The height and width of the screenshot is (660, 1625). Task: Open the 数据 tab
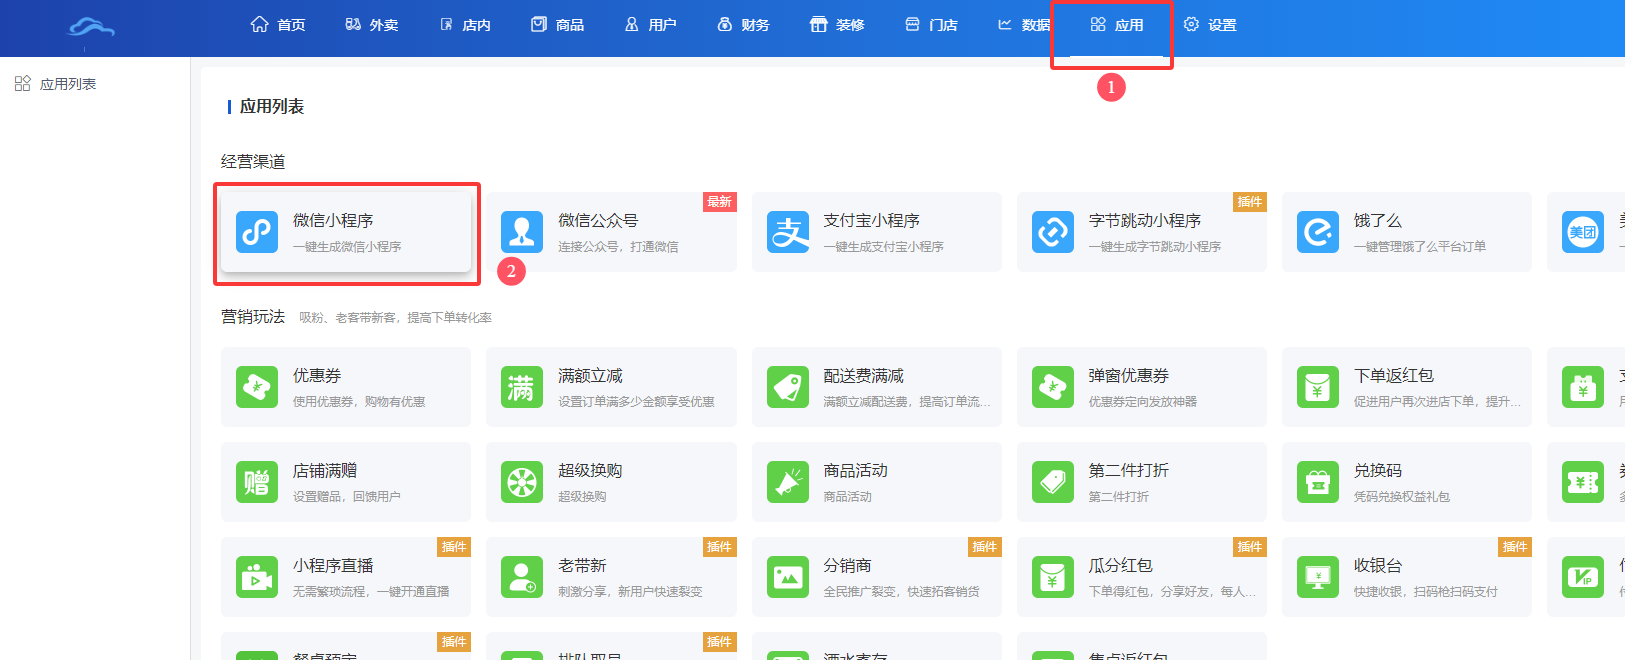click(1024, 25)
